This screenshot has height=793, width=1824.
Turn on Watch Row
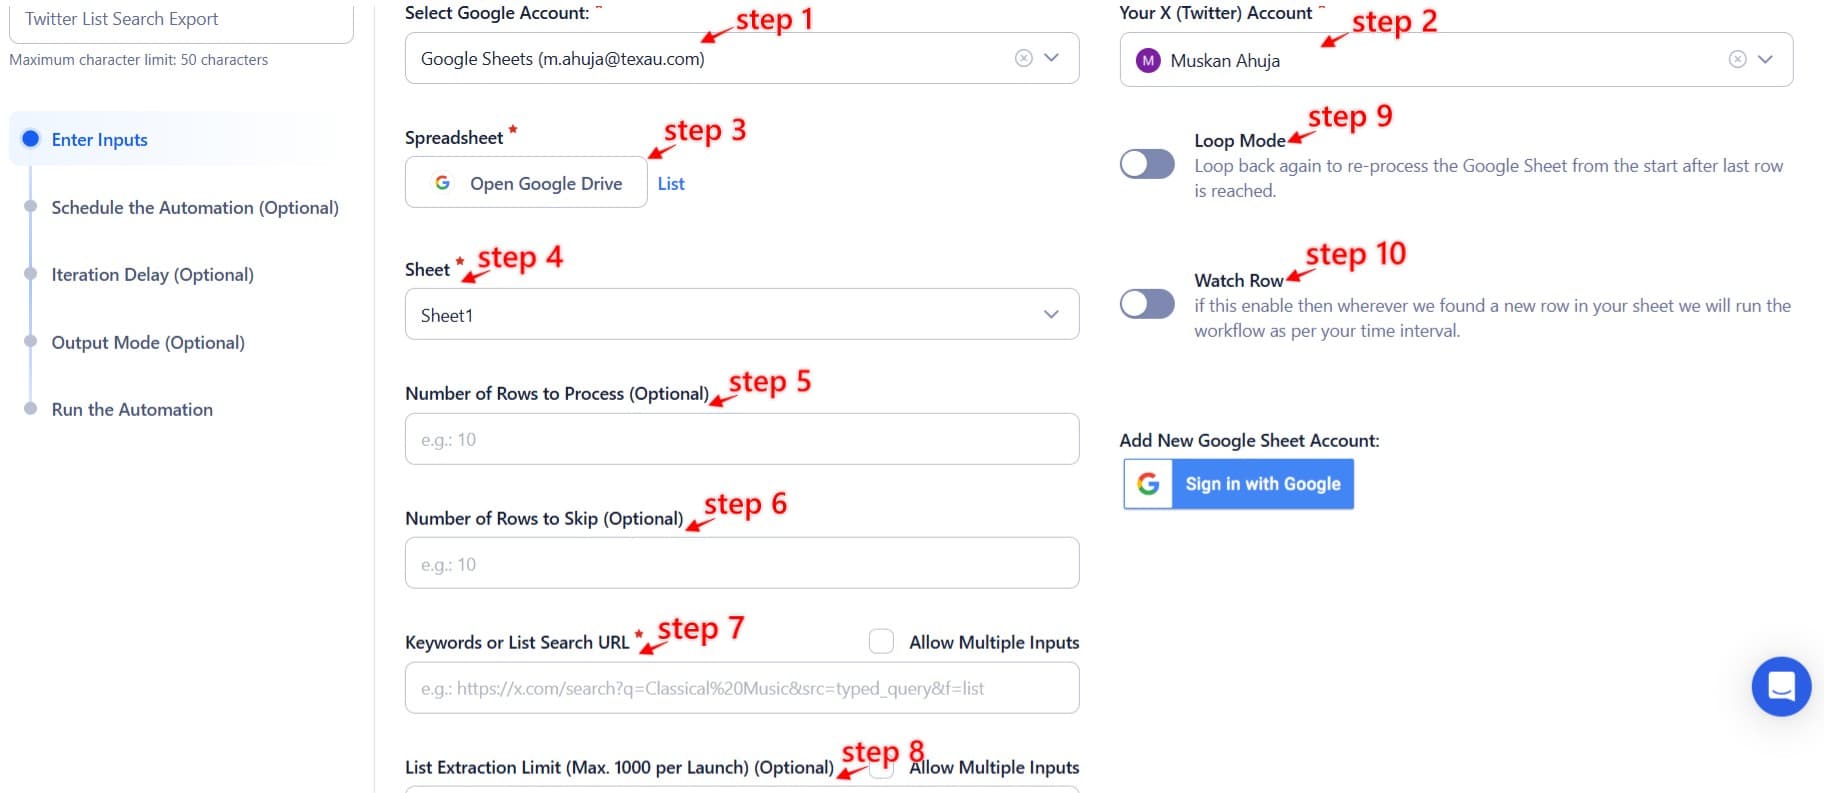pos(1147,303)
